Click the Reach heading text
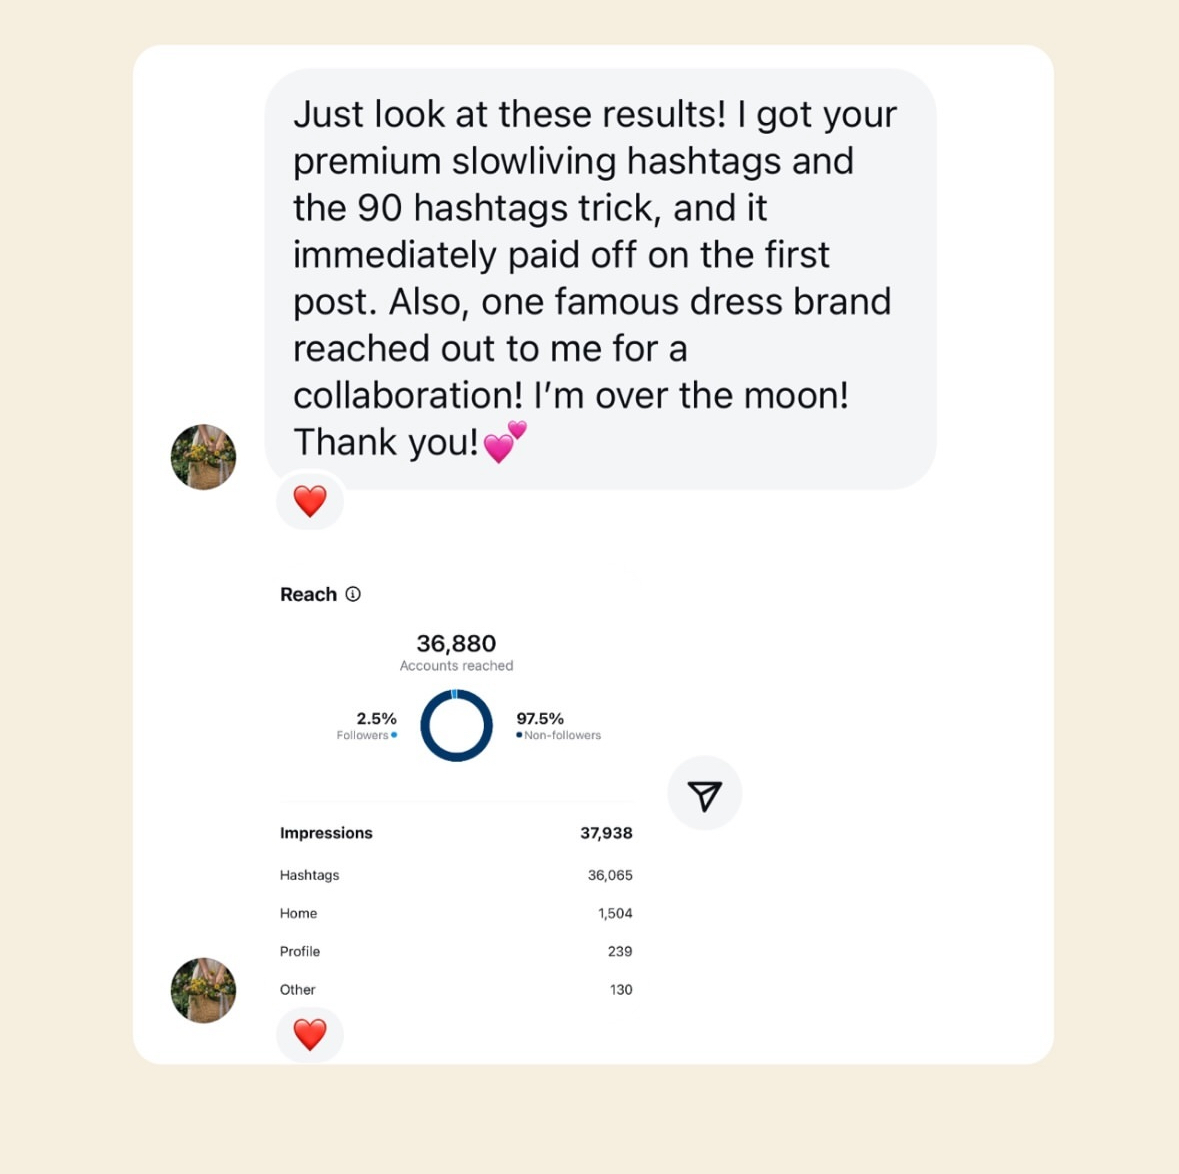 coord(308,594)
